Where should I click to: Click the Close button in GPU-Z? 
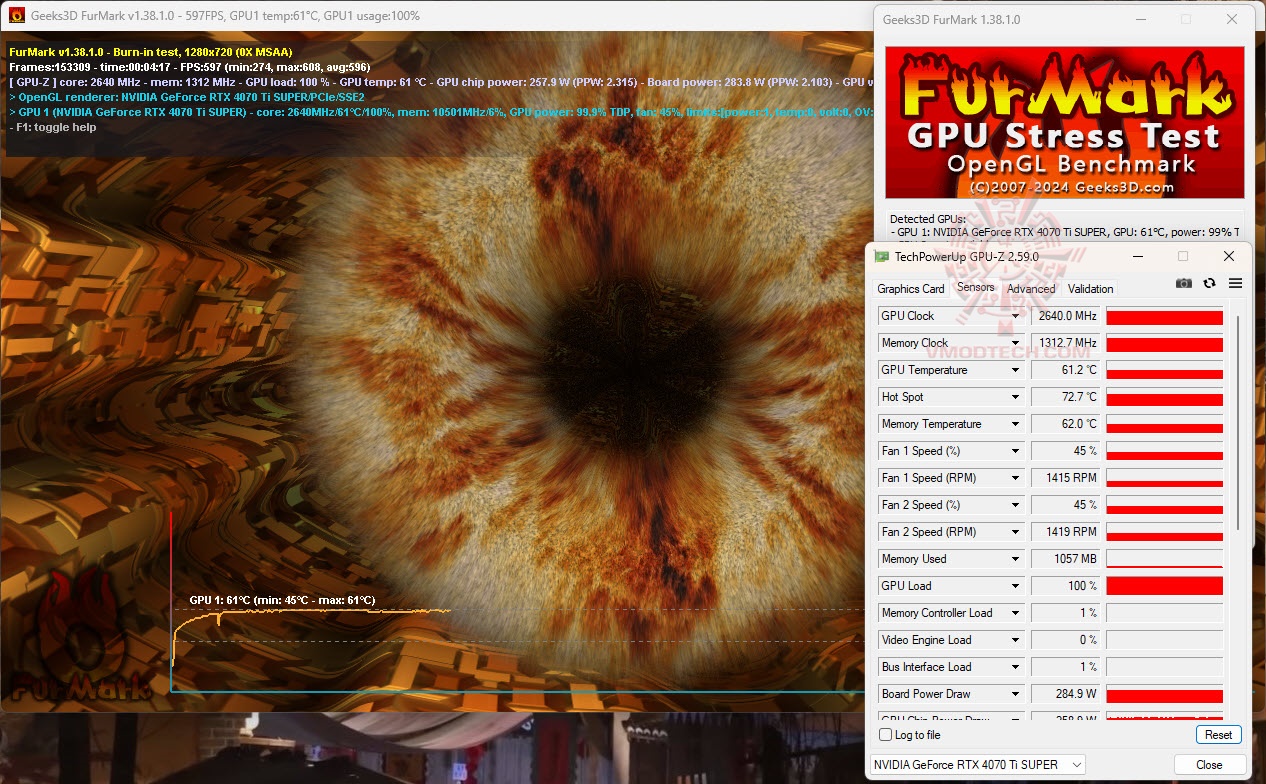(x=1209, y=765)
